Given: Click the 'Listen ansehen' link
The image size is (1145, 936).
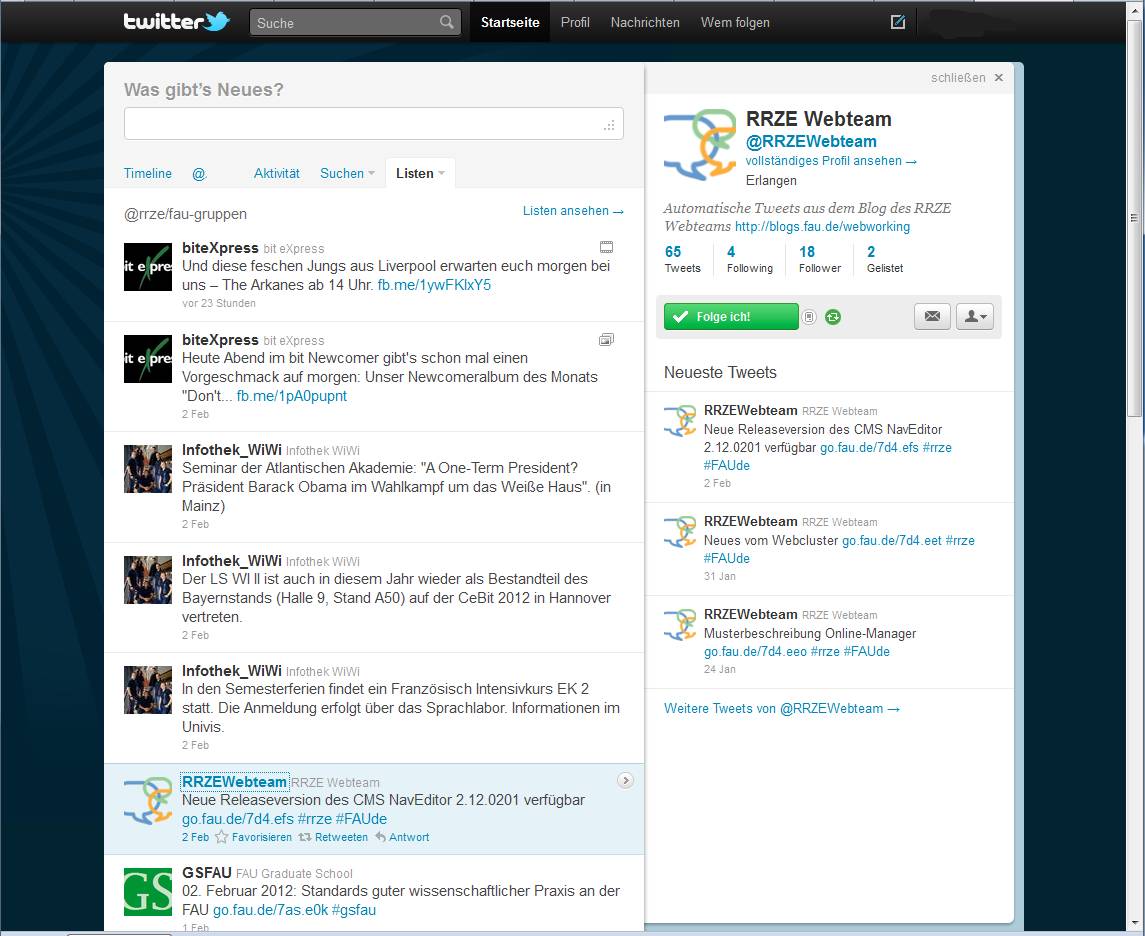Looking at the screenshot, I should (573, 211).
